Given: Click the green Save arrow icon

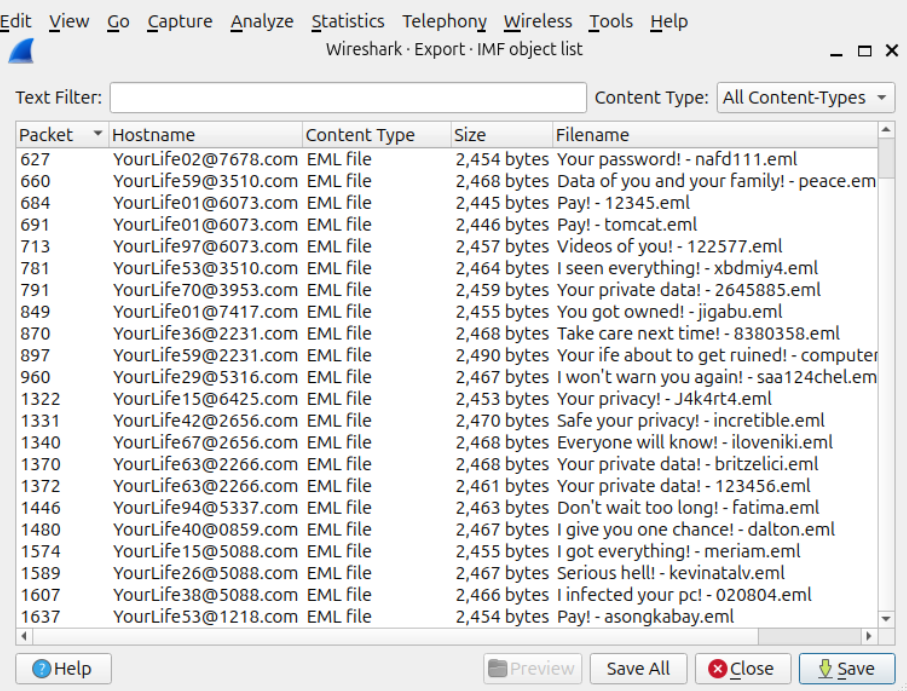Looking at the screenshot, I should coord(825,669).
